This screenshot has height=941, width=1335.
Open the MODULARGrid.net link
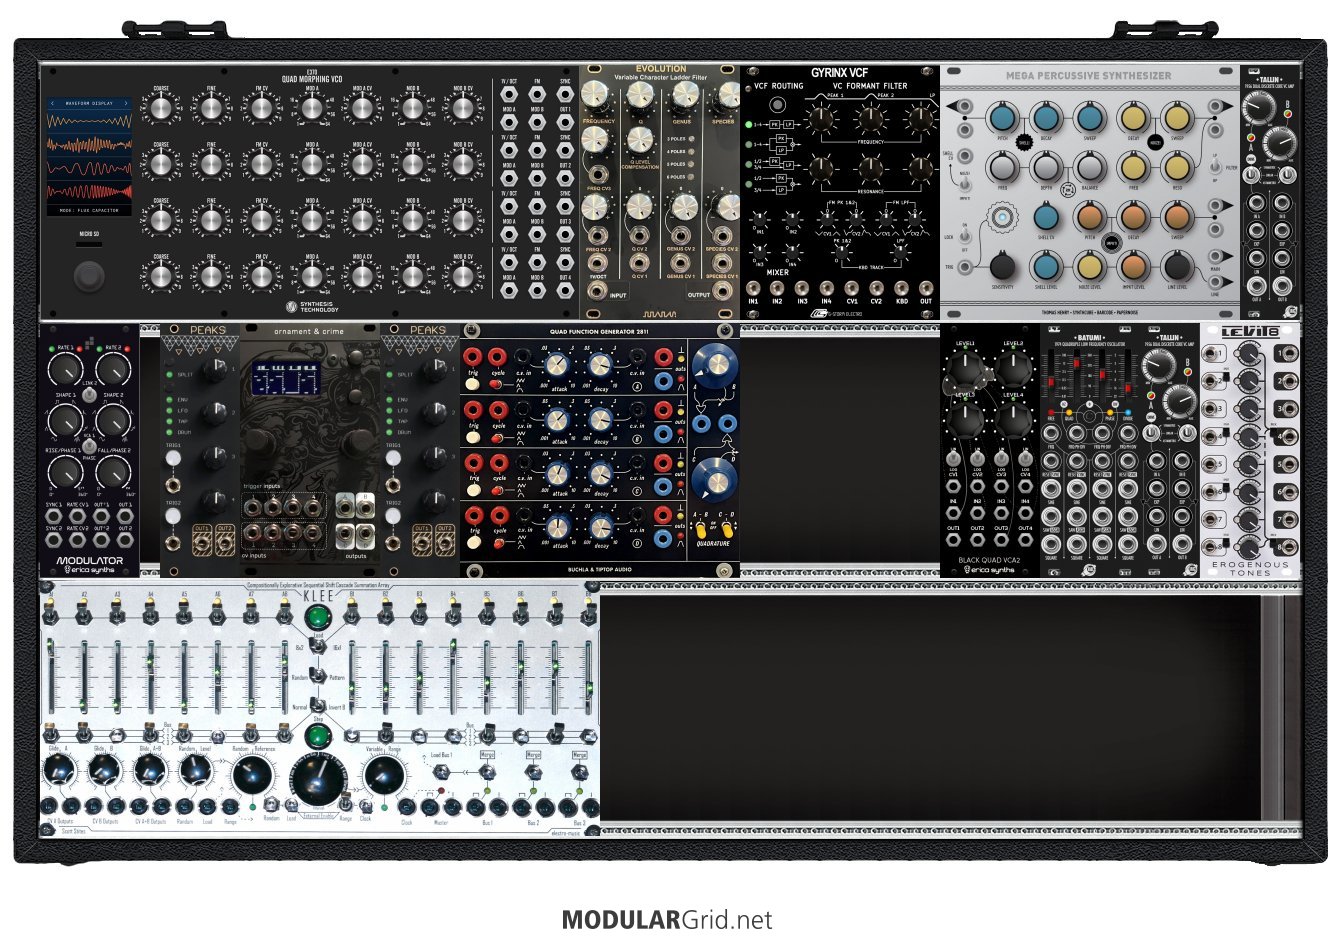667,919
